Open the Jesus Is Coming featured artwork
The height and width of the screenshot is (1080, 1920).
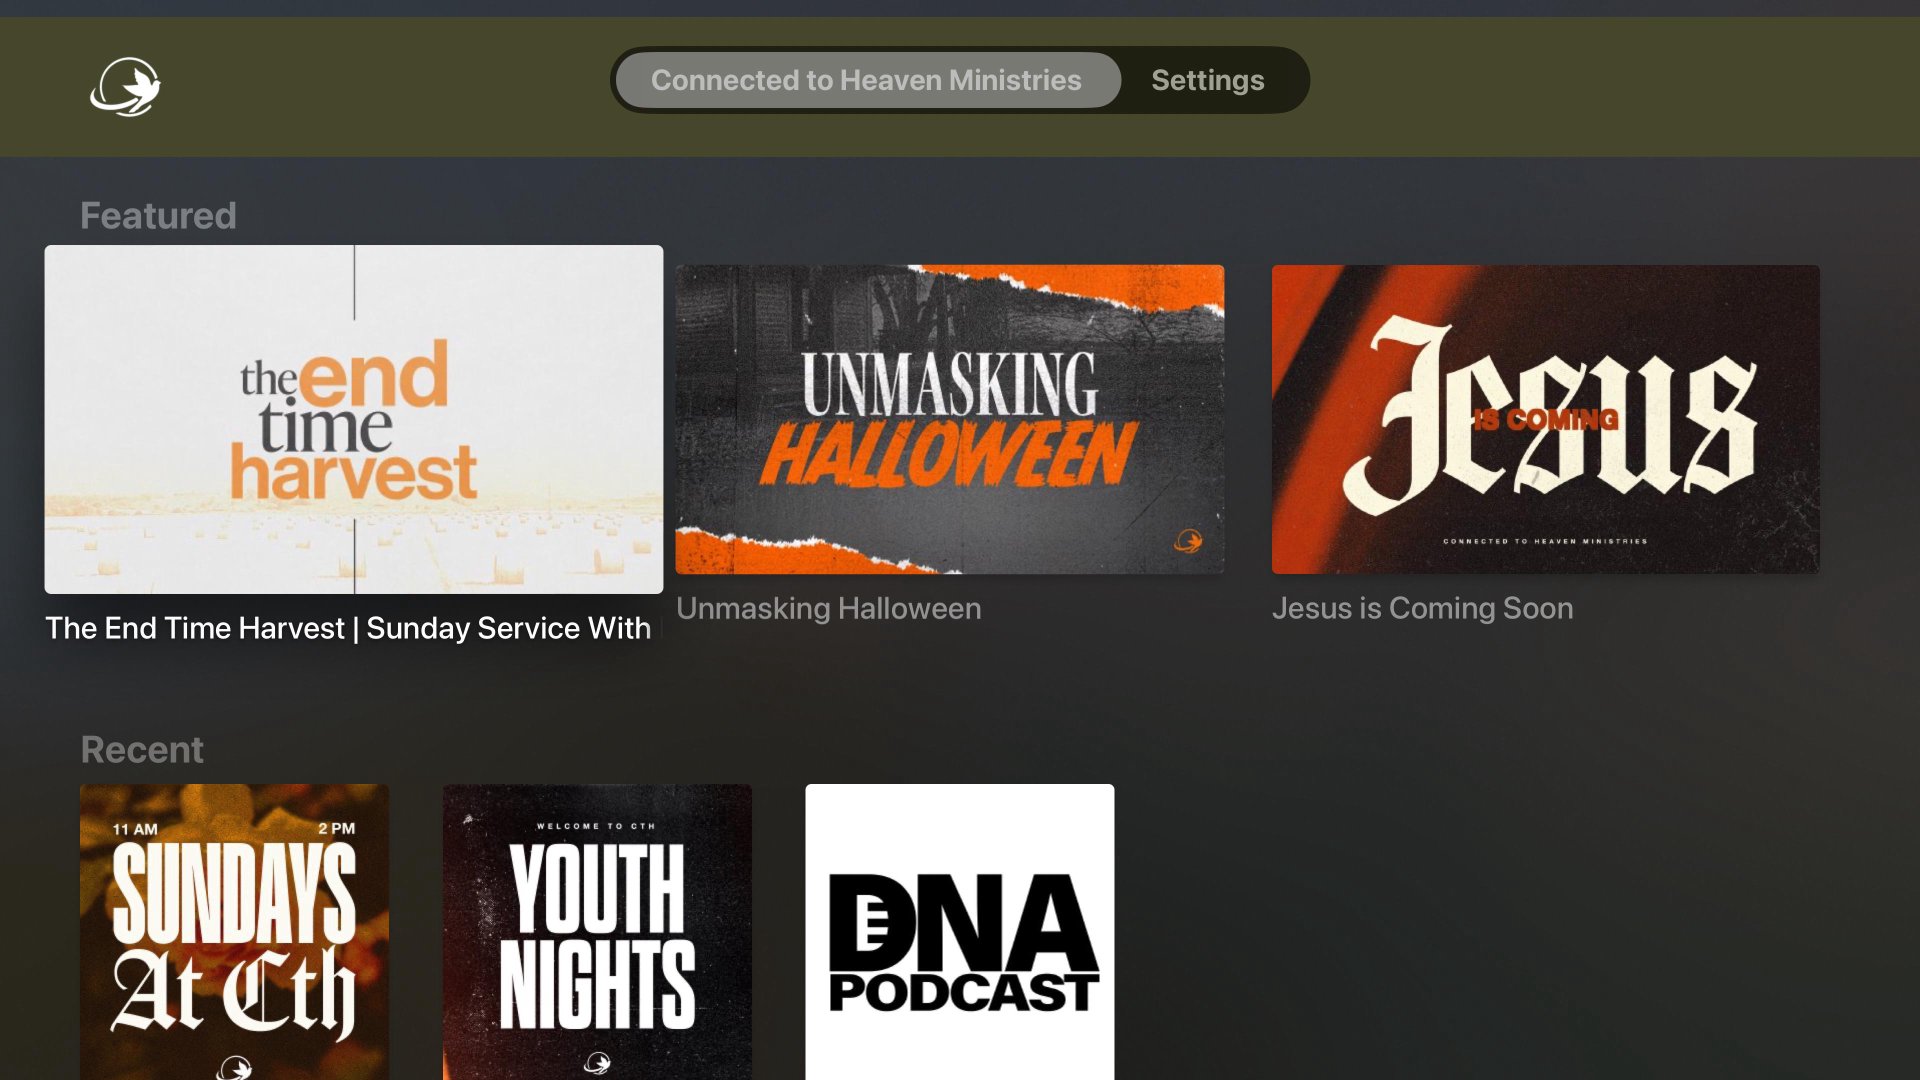[1545, 419]
